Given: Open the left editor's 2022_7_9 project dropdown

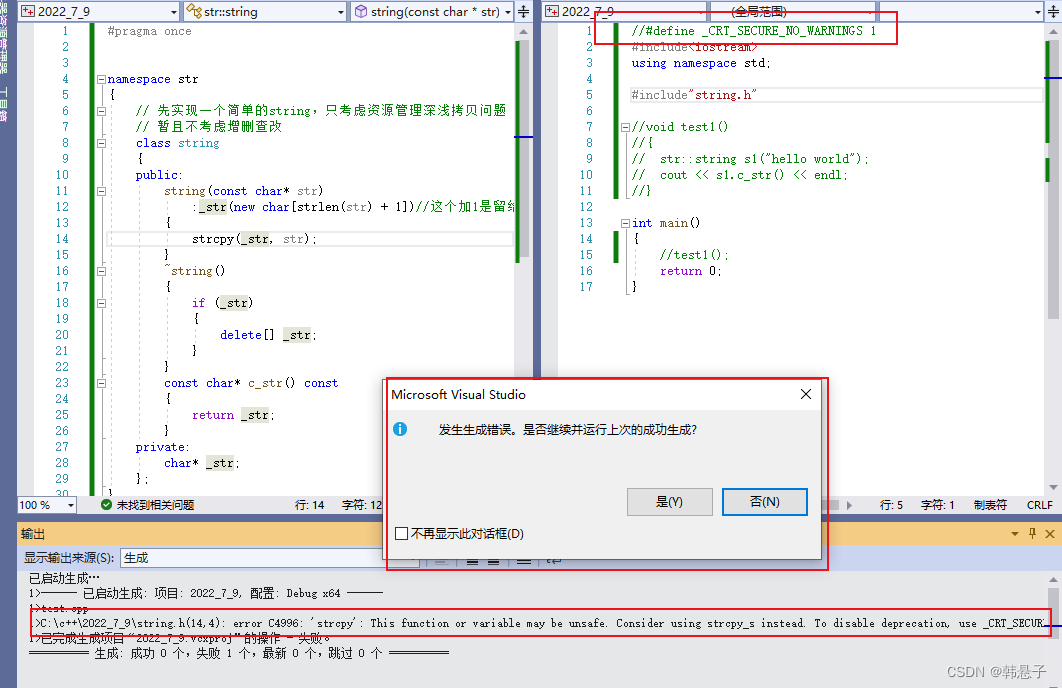Looking at the screenshot, I should pos(99,12).
